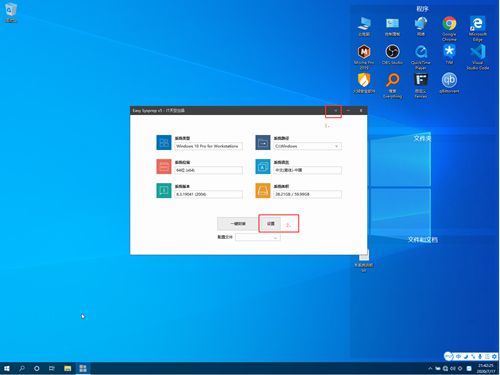Select the Google Chrome desktop icon
This screenshot has height=375, width=500.
click(449, 28)
